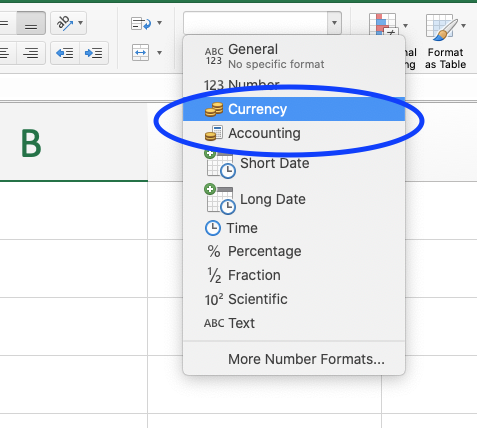Click the Format as Table icon
The height and width of the screenshot is (428, 477).
tap(442, 27)
